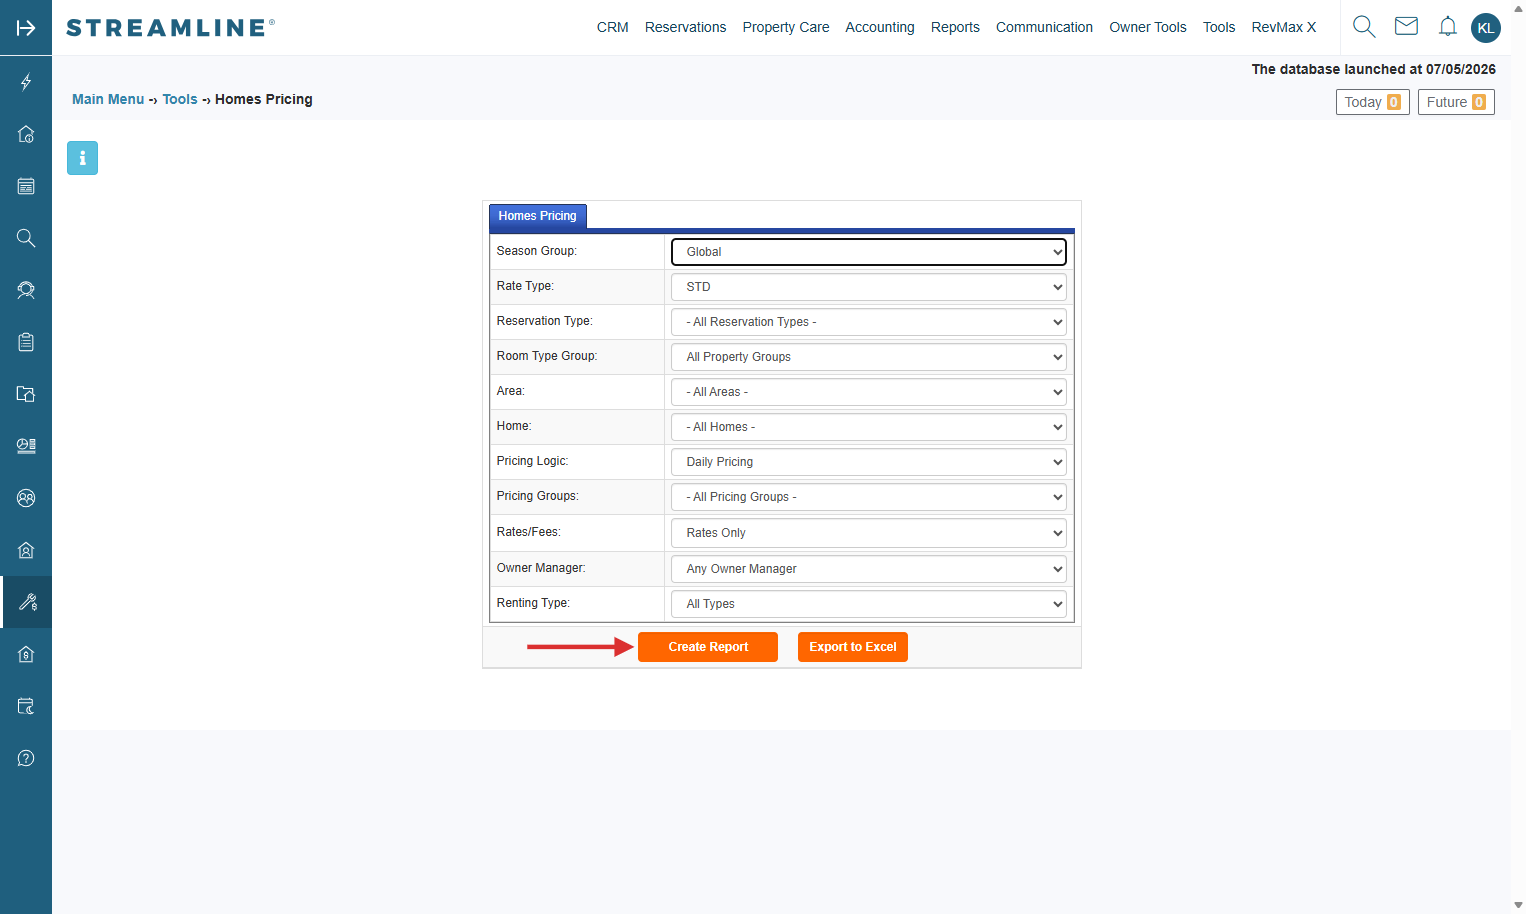Open the RevMax X menu
This screenshot has width=1526, height=914.
pos(1284,27)
